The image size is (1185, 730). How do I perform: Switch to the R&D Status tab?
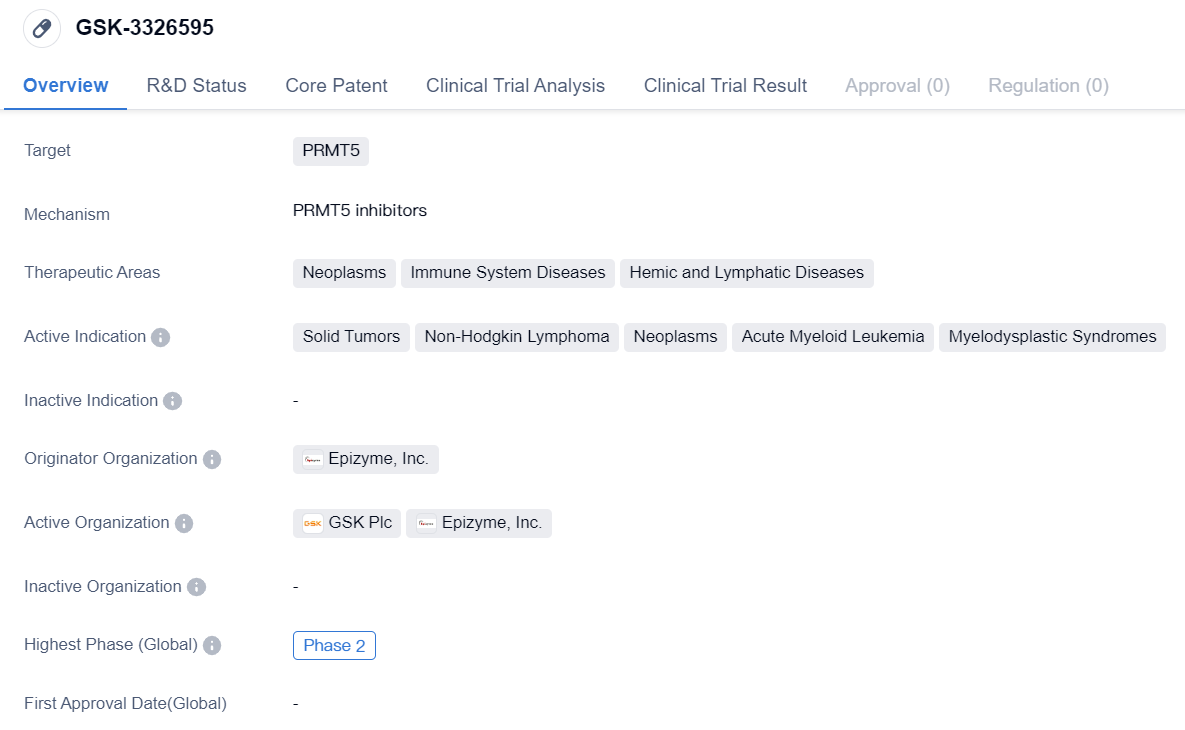pos(196,86)
